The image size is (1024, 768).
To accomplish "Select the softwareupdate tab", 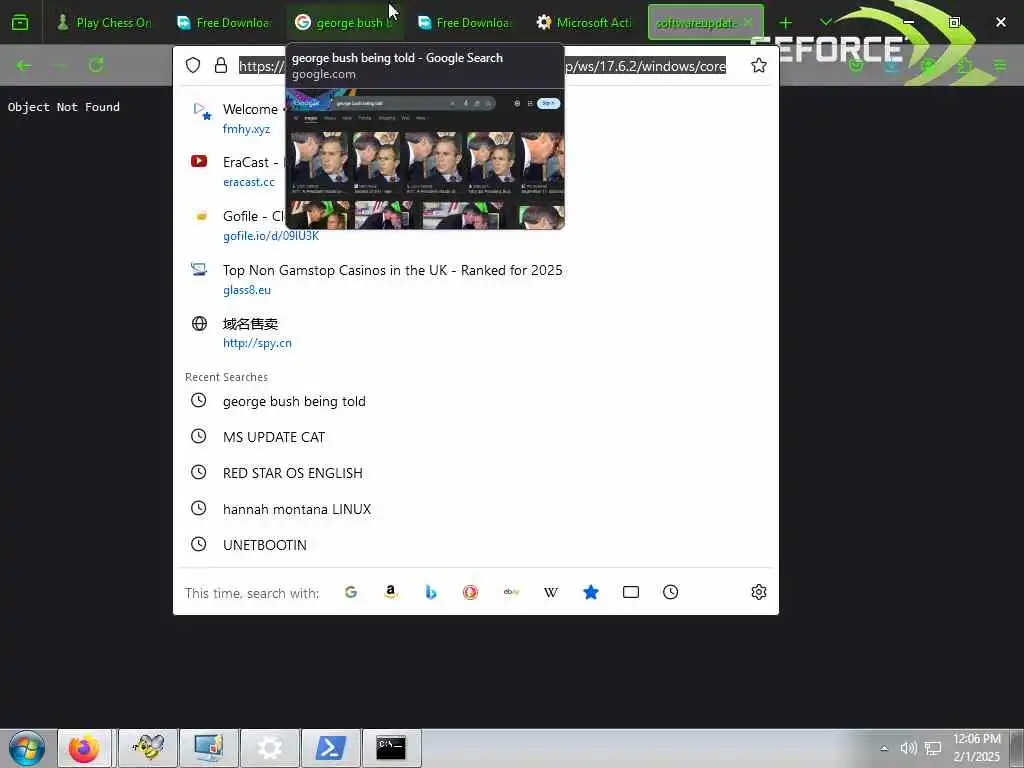I will click(x=696, y=23).
